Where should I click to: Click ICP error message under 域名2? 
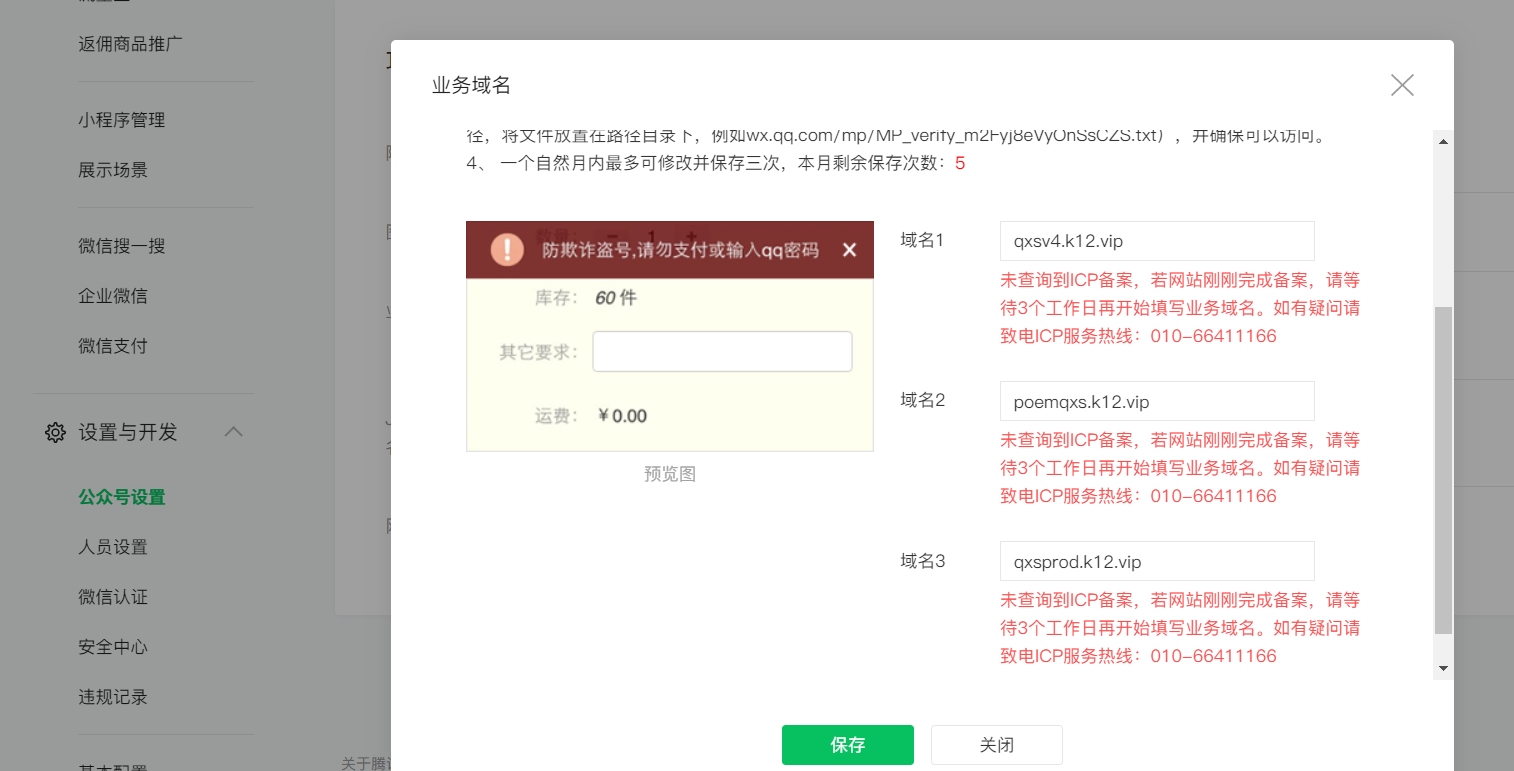coord(1180,468)
